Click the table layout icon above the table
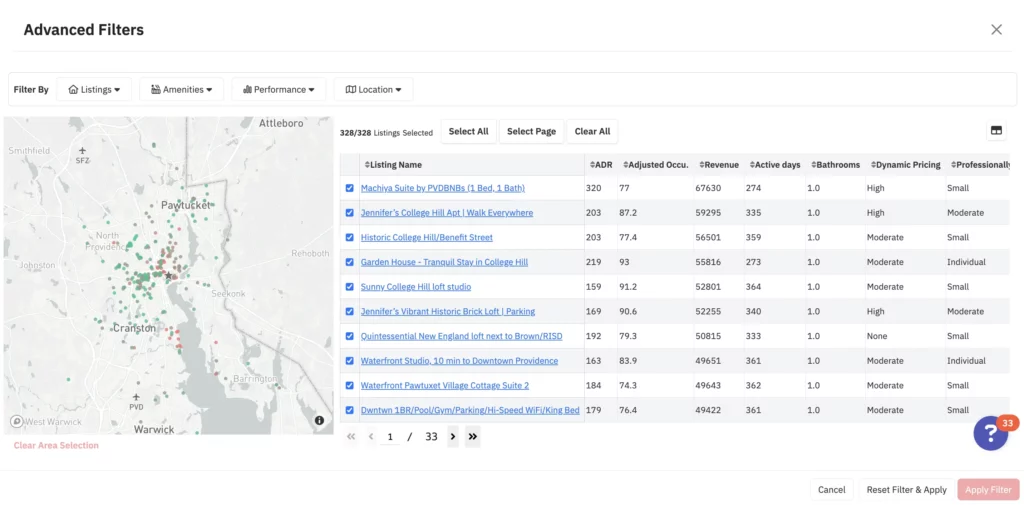This screenshot has width=1024, height=505. pos(996,131)
